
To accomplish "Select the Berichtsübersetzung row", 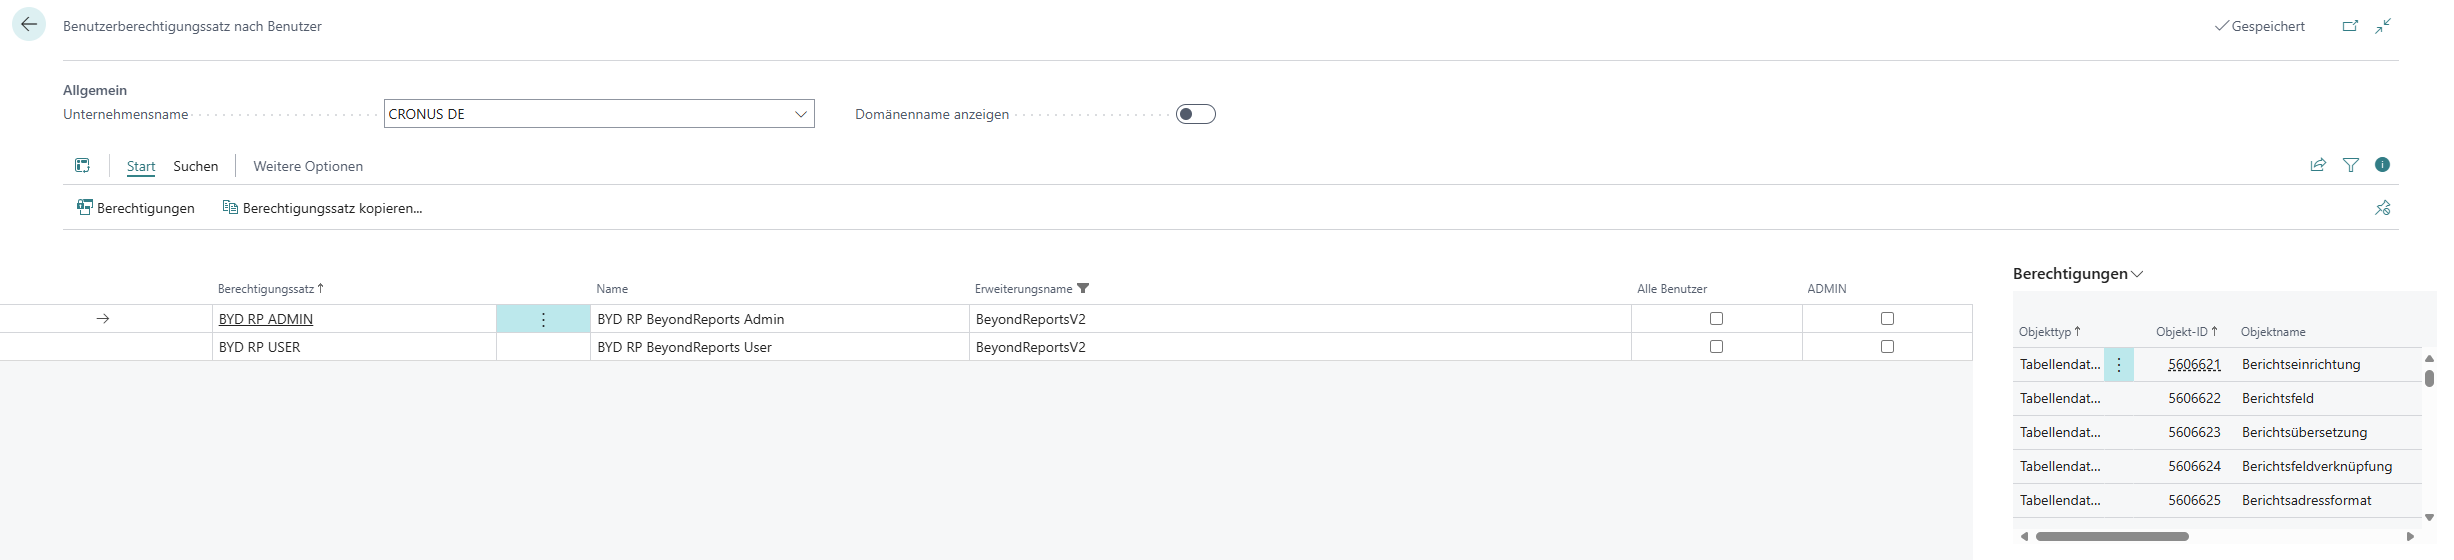I will point(2217,433).
